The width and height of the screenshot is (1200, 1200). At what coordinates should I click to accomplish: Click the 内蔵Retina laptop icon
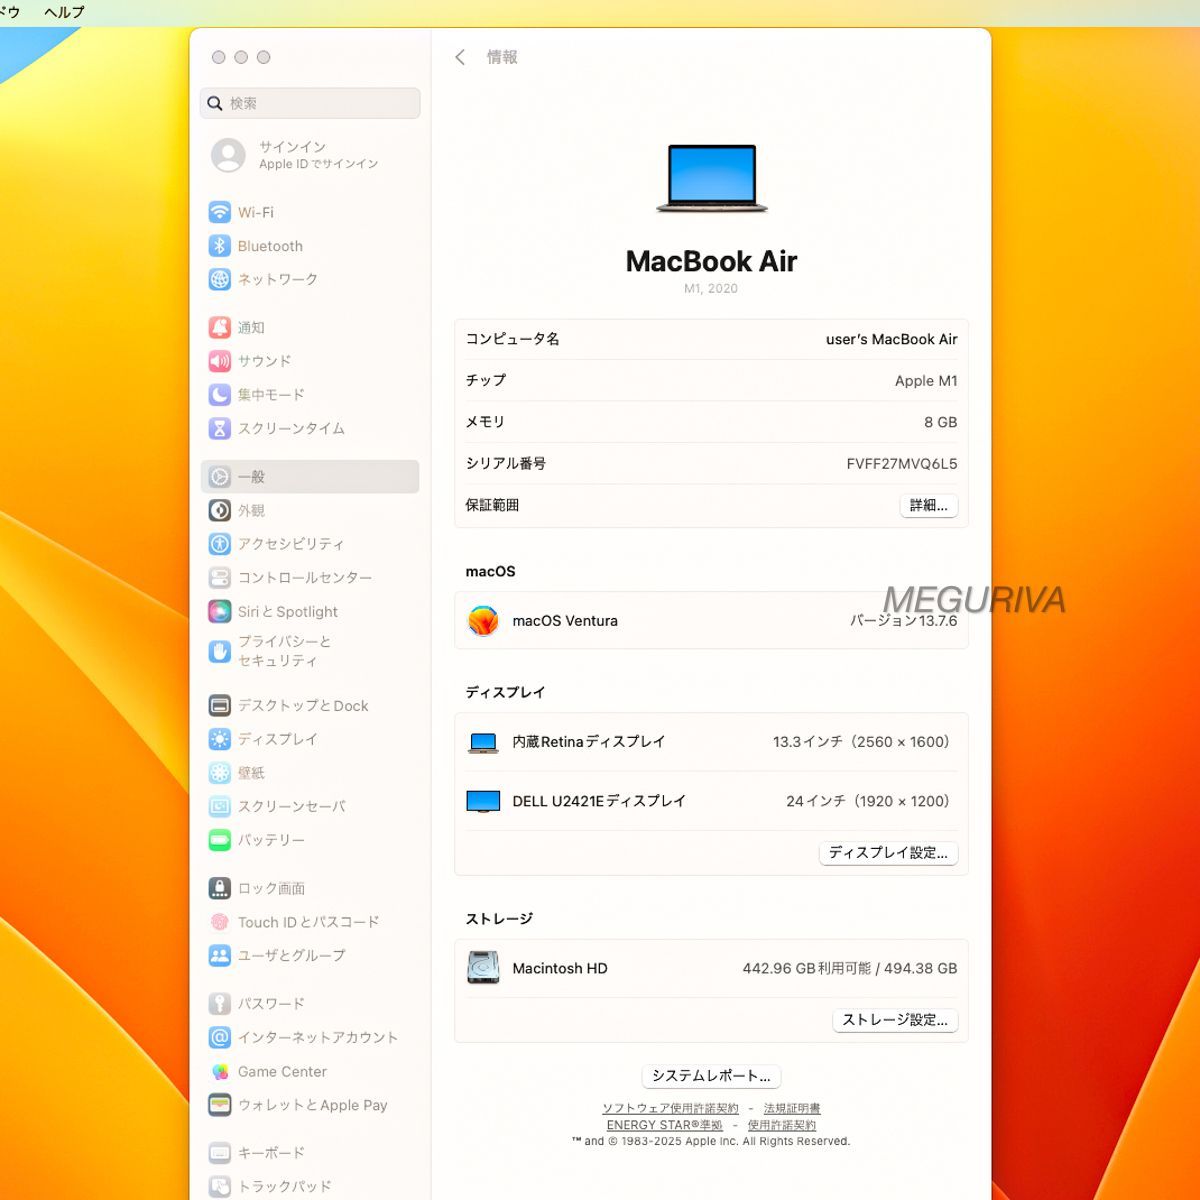tap(483, 743)
